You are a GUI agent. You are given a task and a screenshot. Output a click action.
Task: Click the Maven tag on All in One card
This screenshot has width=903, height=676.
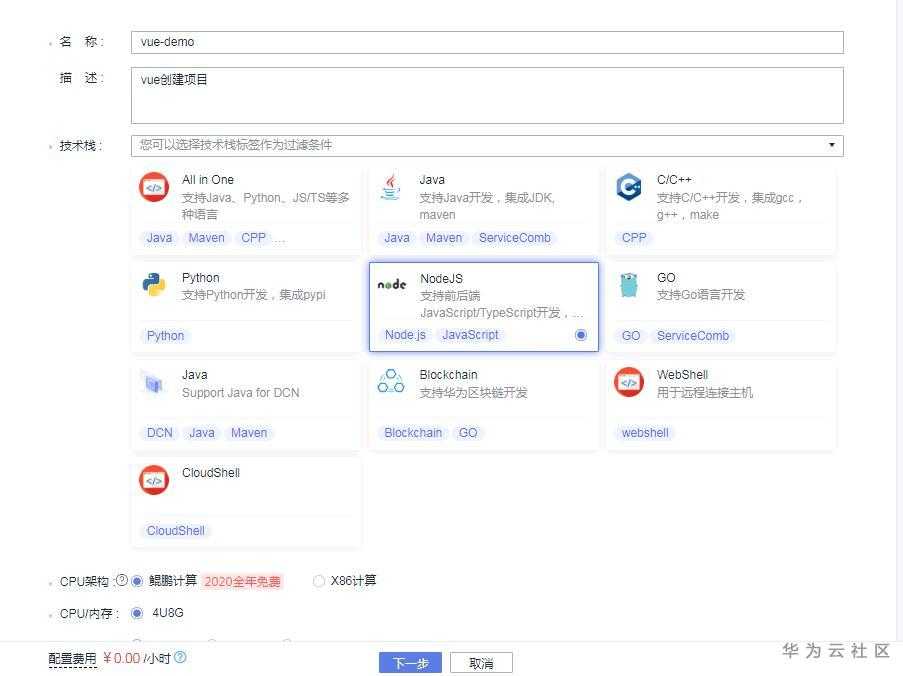pos(206,238)
